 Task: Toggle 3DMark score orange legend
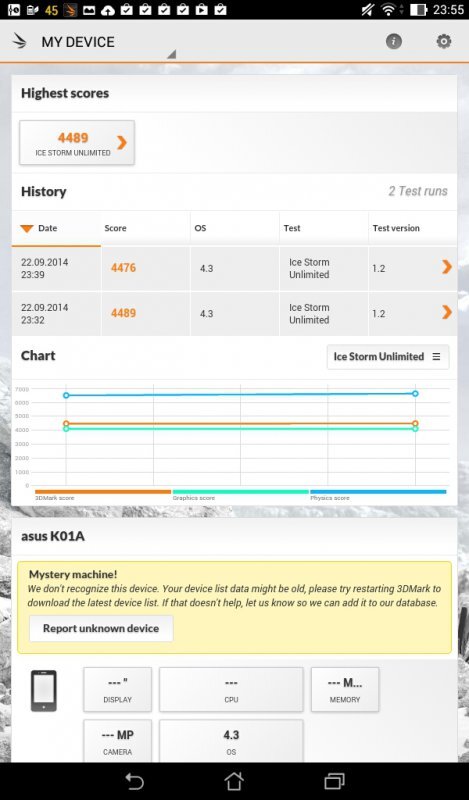tap(103, 494)
